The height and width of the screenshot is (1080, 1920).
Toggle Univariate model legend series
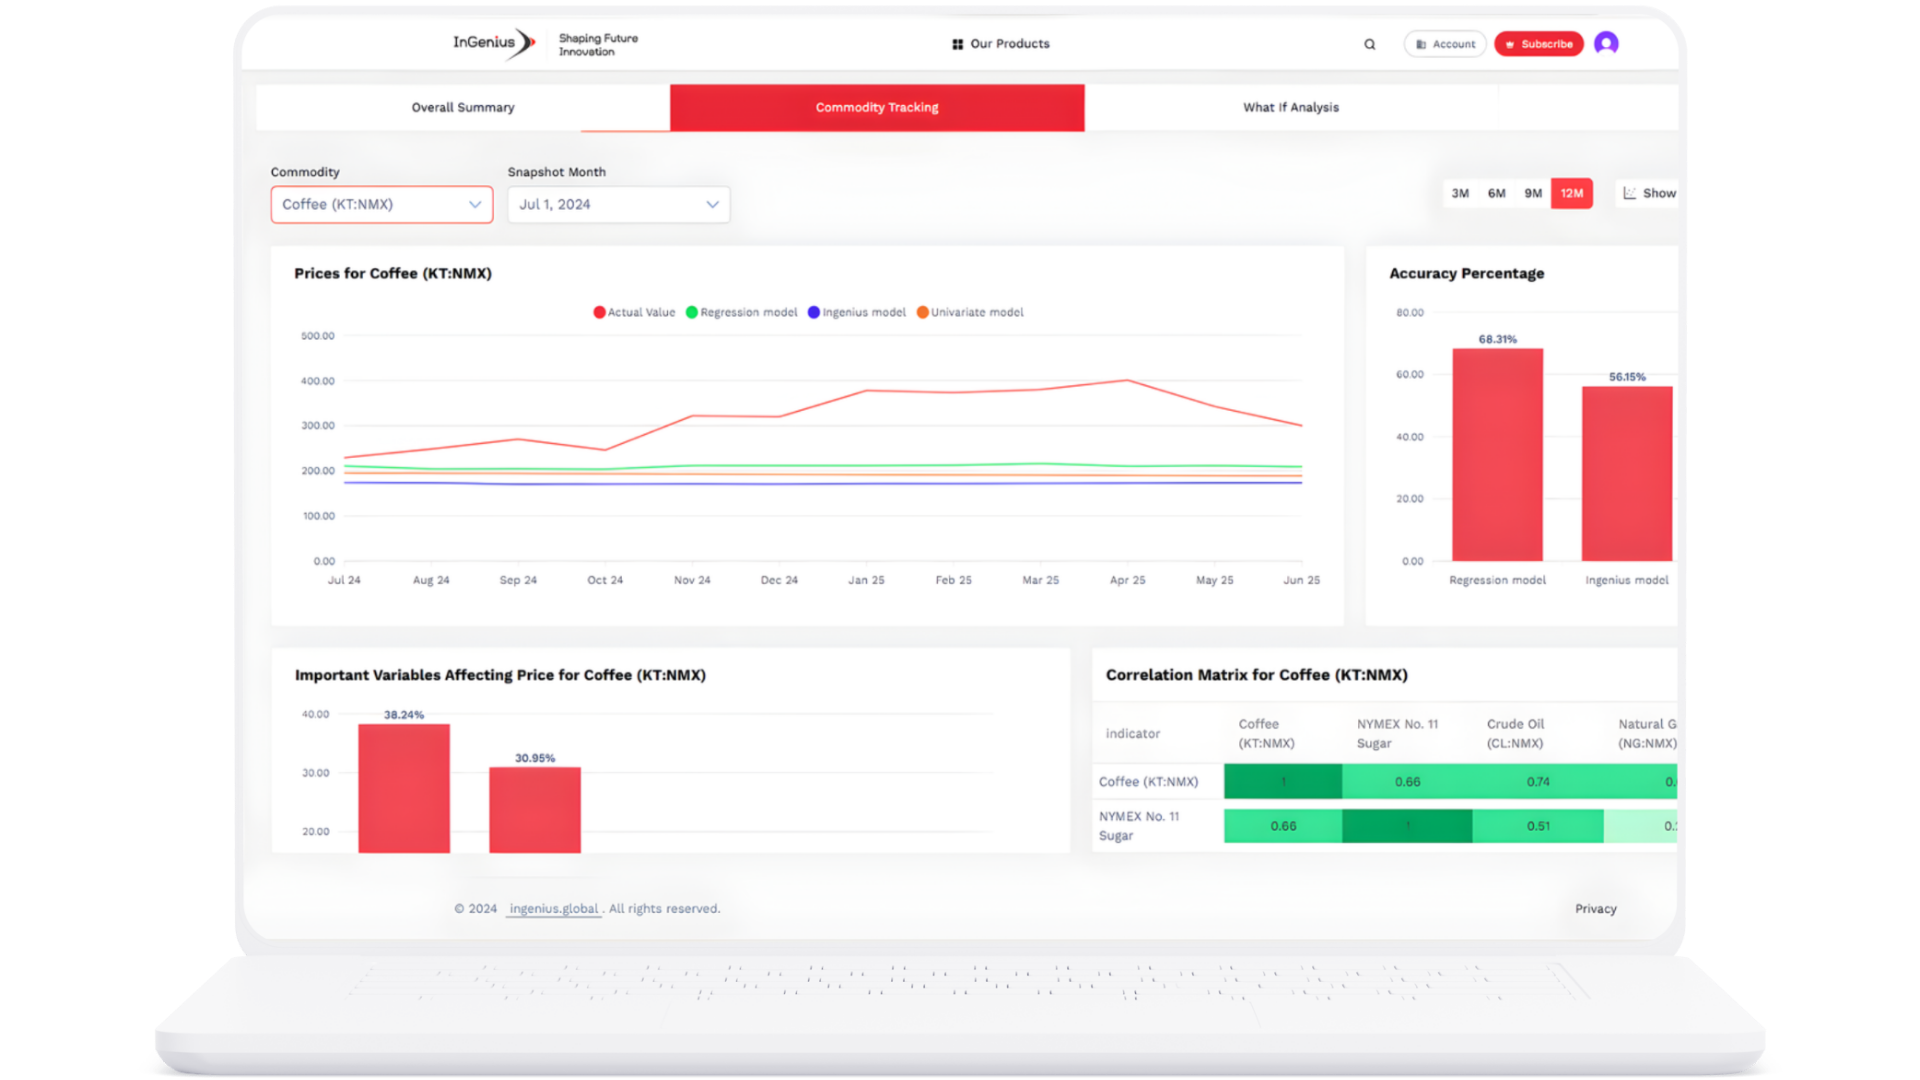click(970, 312)
